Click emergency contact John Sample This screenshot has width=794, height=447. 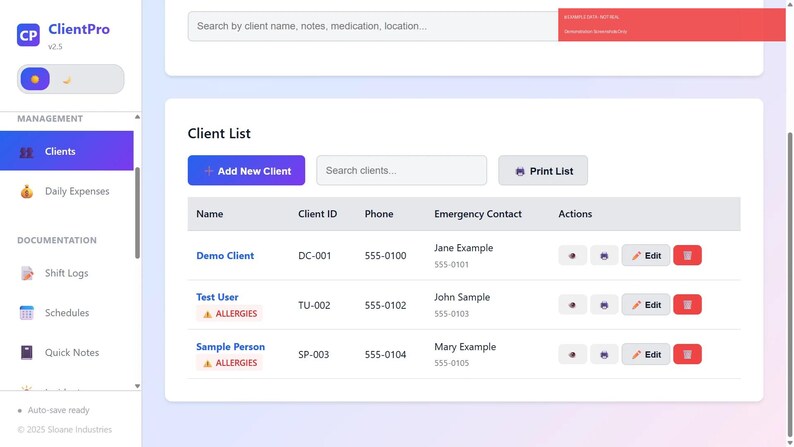pos(462,297)
